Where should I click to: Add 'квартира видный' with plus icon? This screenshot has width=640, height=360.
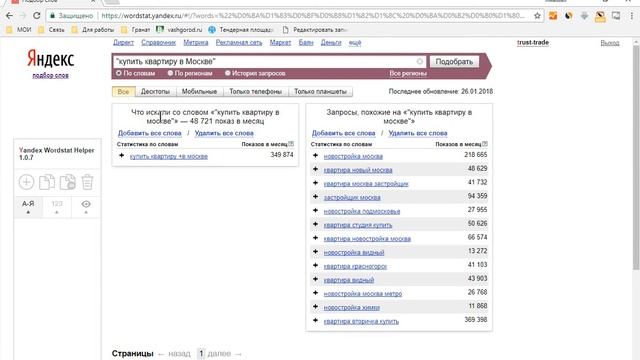pyautogui.click(x=316, y=279)
